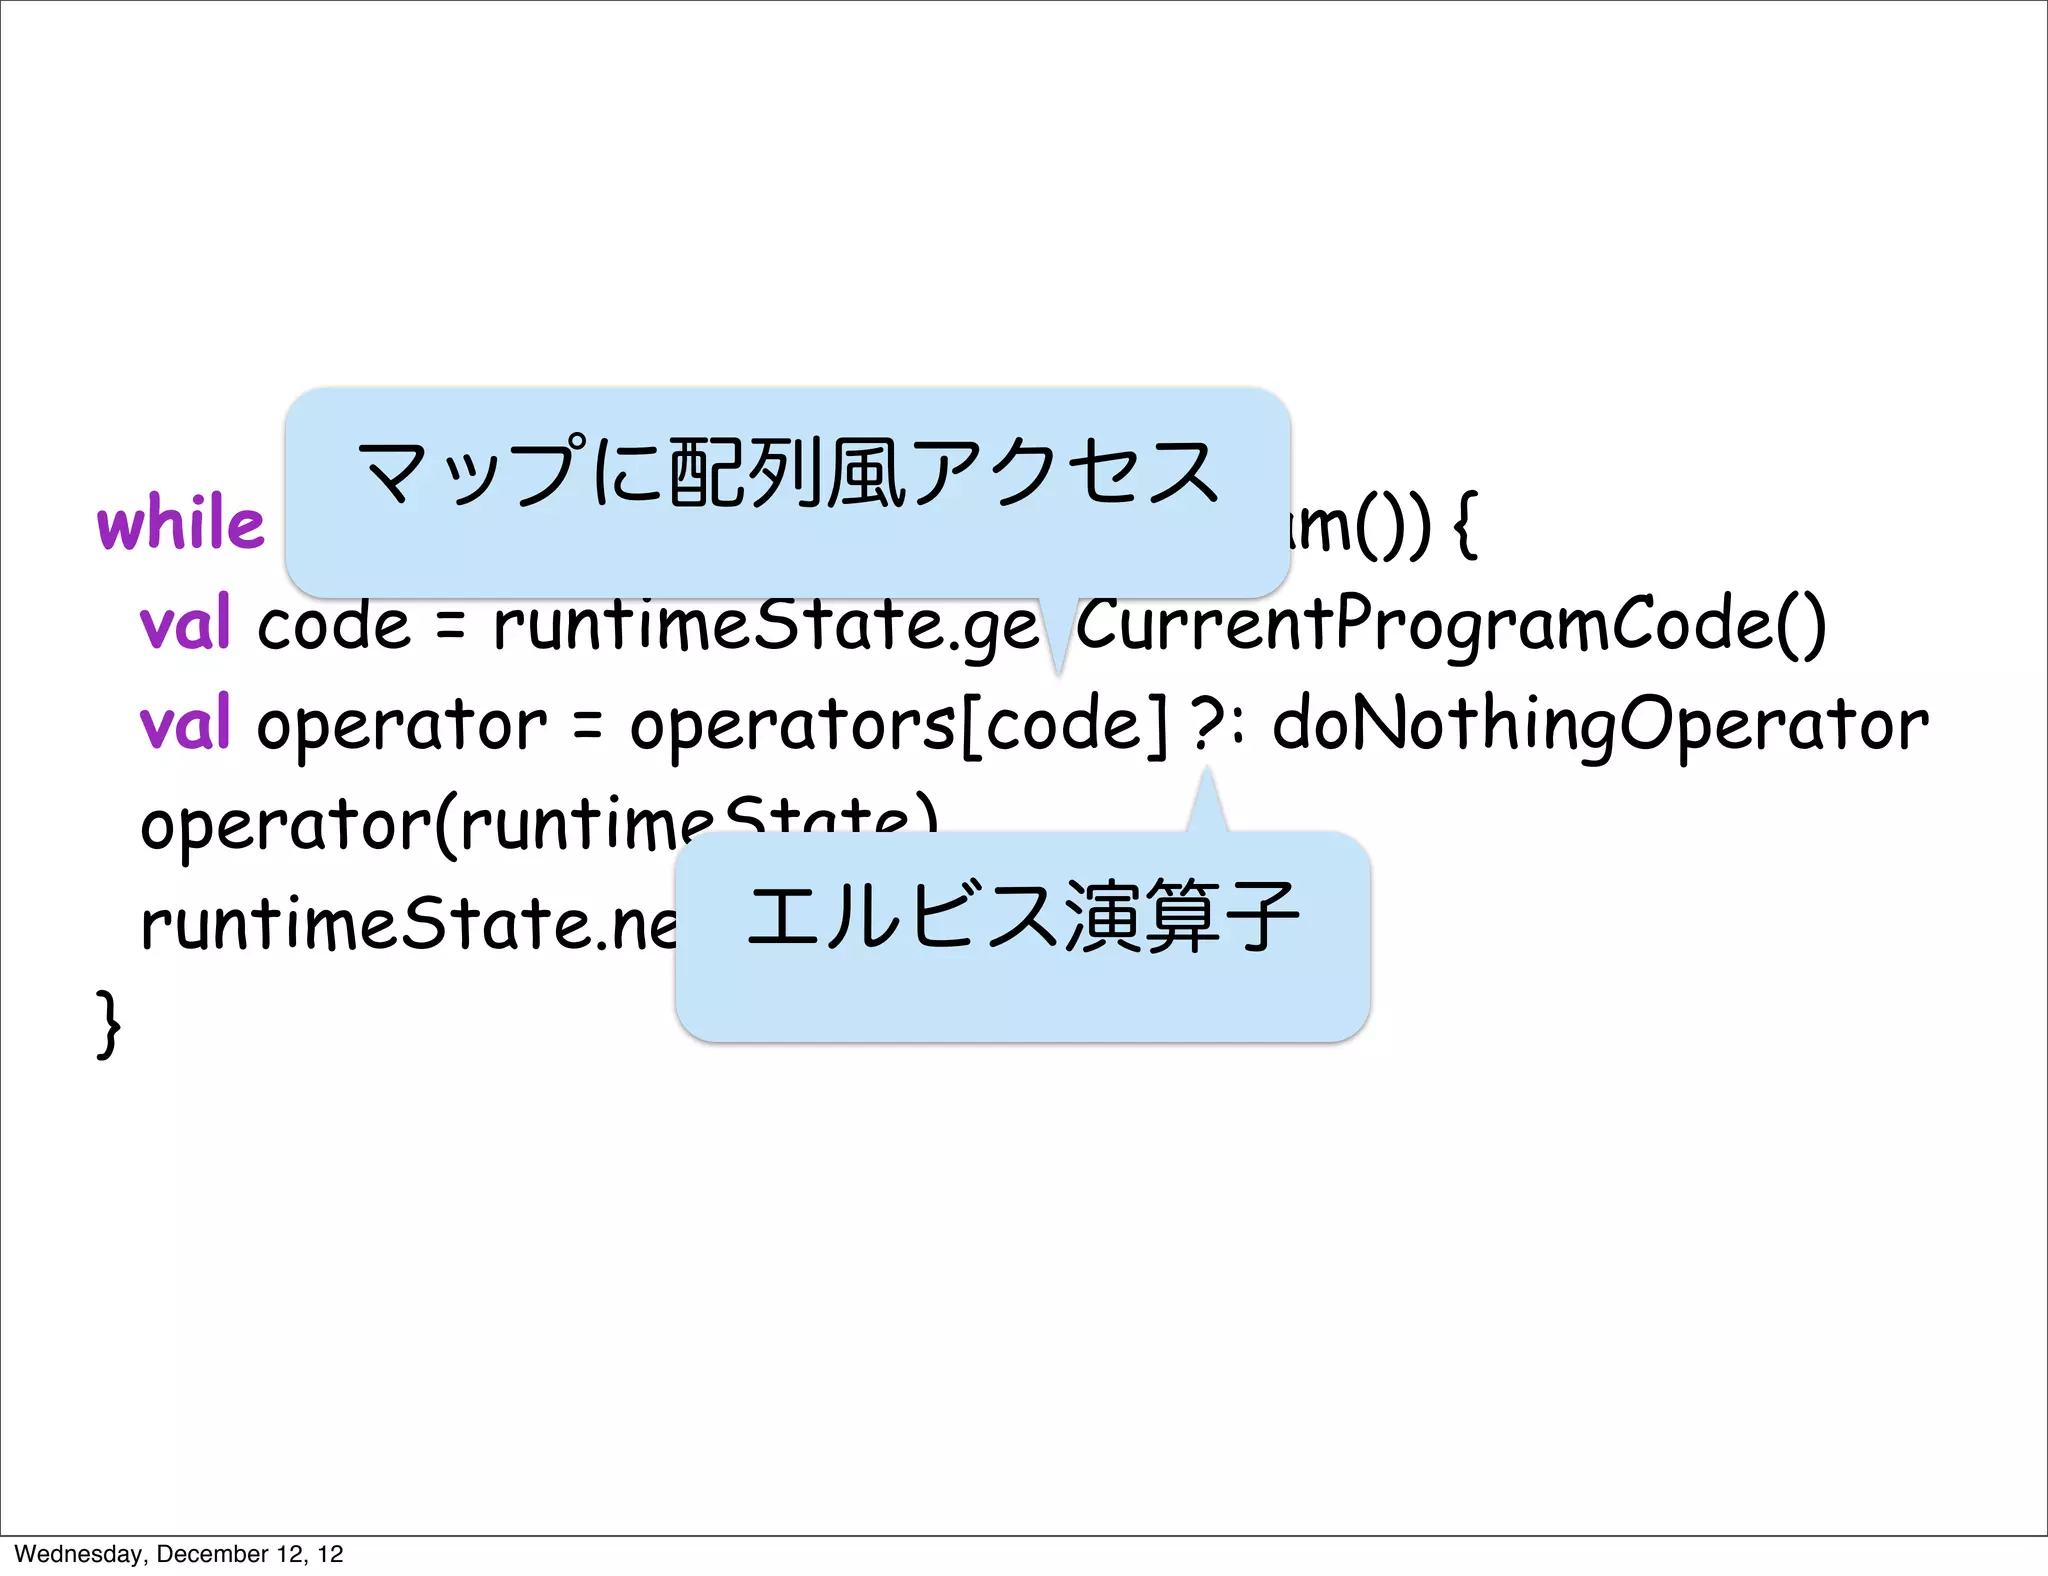Click 'CurrentProgramCode()' in the second line
Viewport: 2048px width, 1576px height.
[x=1452, y=626]
